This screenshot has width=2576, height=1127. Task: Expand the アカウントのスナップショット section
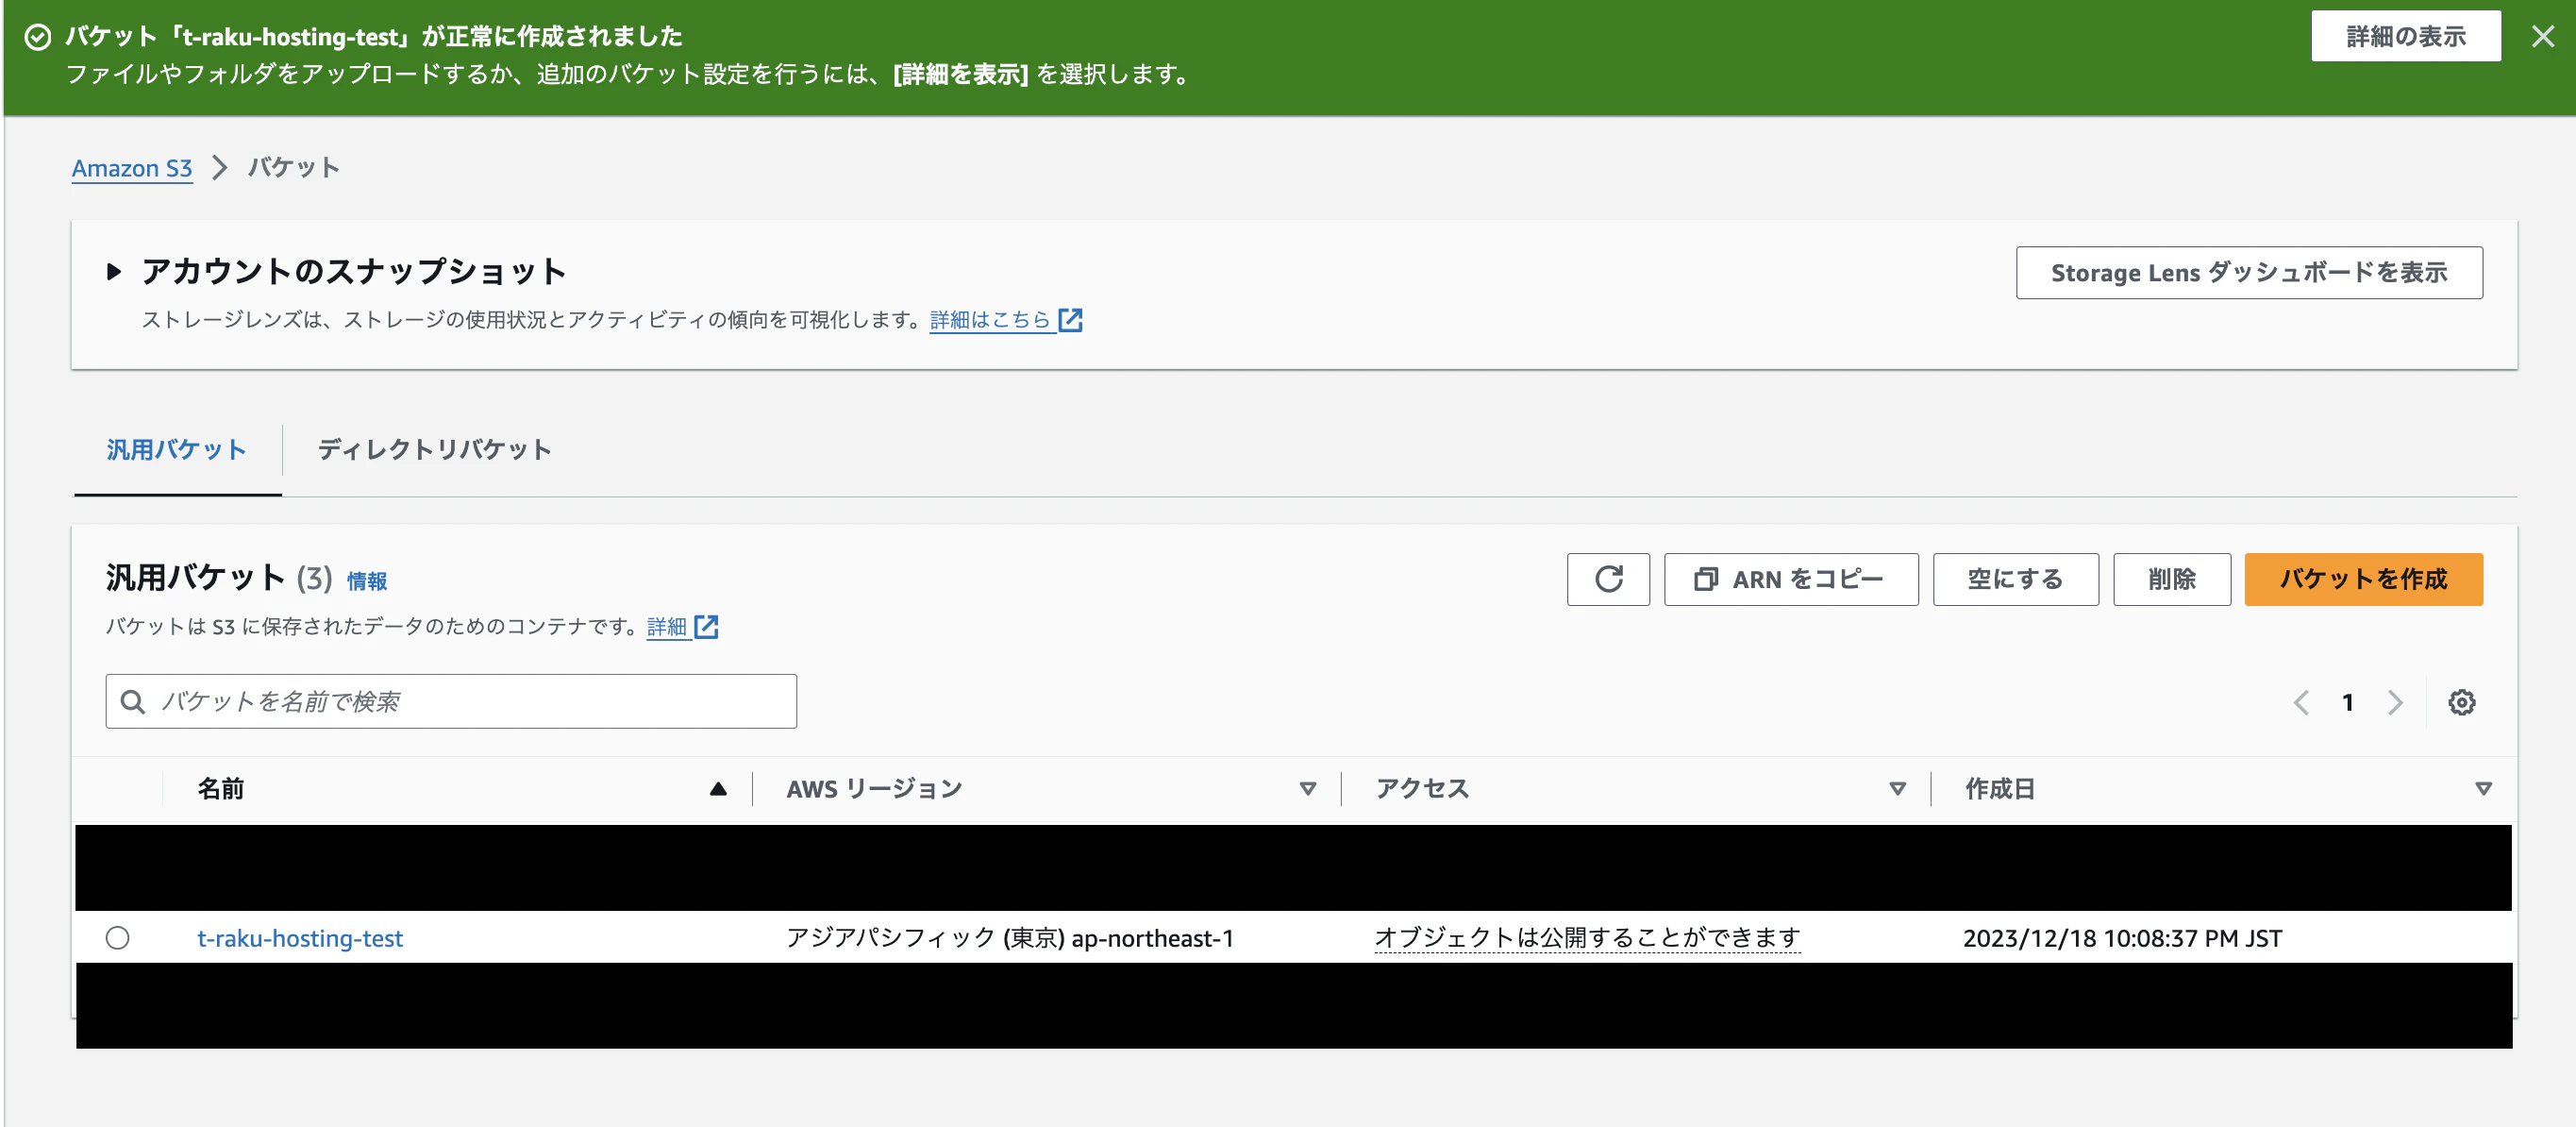point(113,271)
